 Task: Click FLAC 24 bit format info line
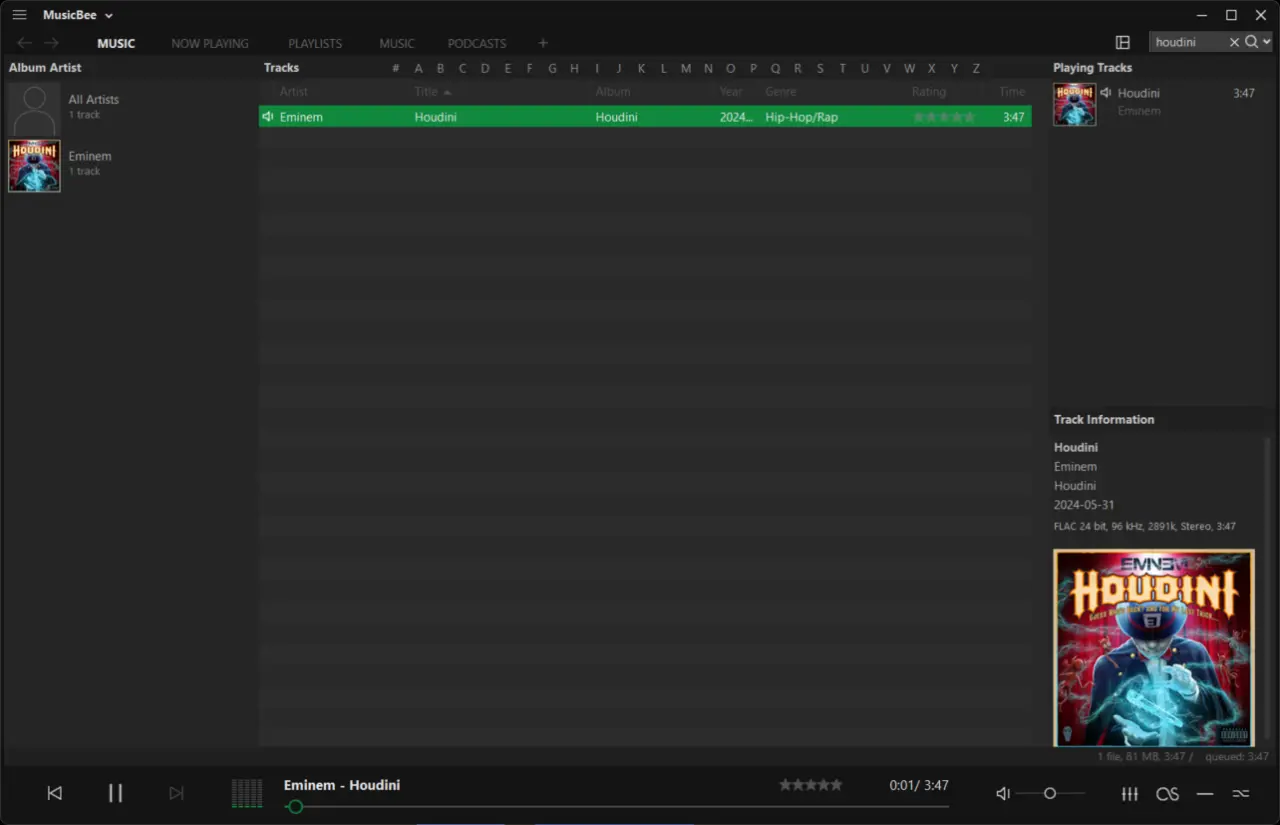pos(1145,526)
